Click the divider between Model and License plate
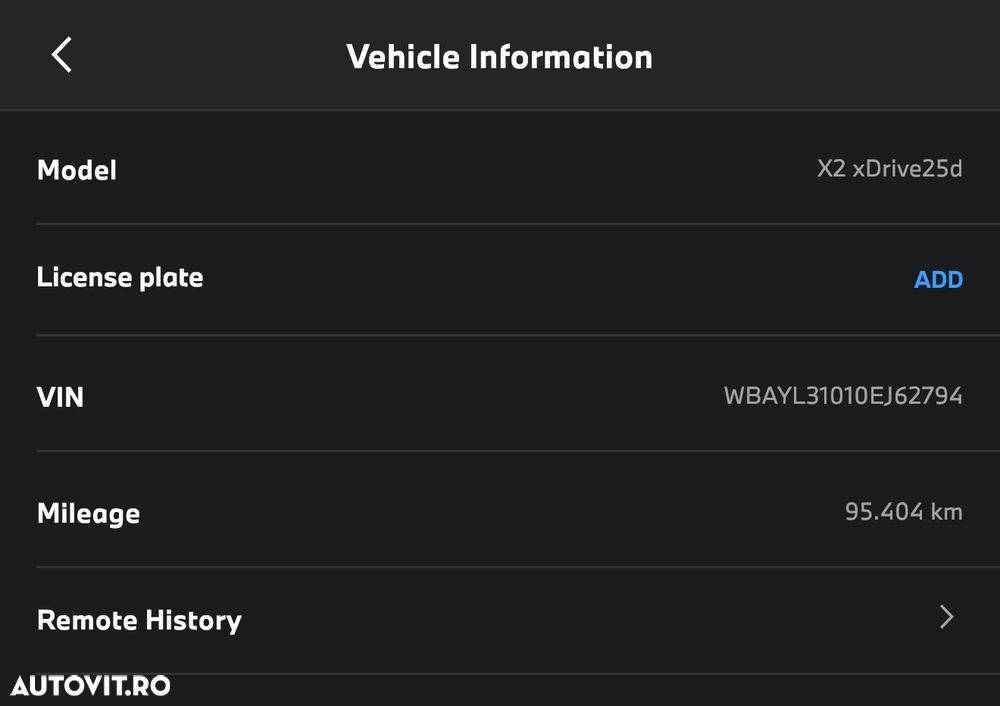1000x706 pixels. tap(500, 224)
